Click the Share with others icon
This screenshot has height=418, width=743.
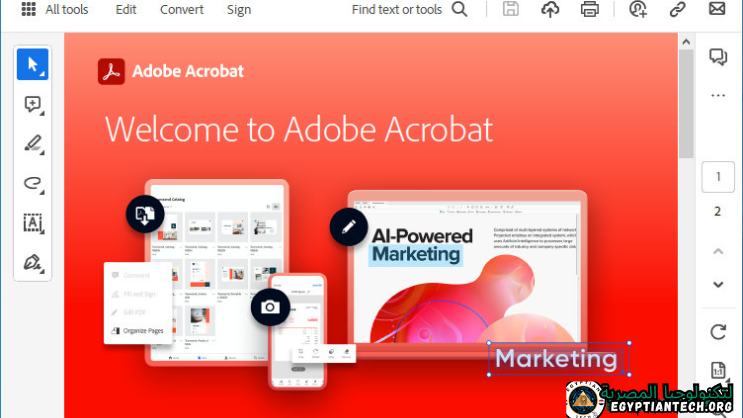click(638, 10)
